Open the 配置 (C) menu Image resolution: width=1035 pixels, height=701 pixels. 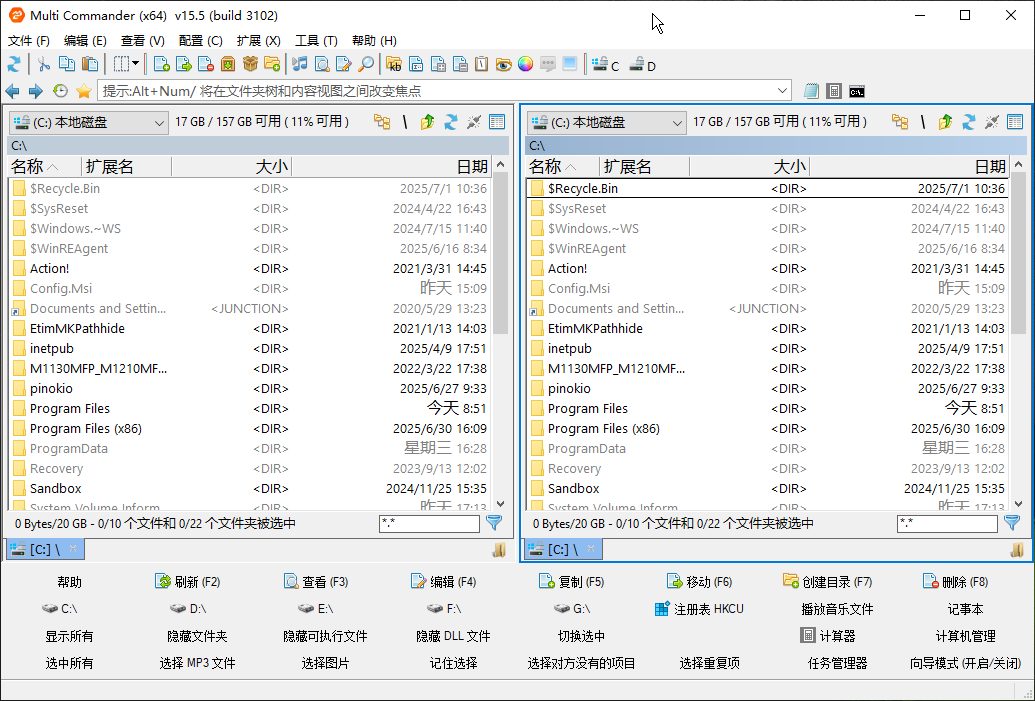201,40
